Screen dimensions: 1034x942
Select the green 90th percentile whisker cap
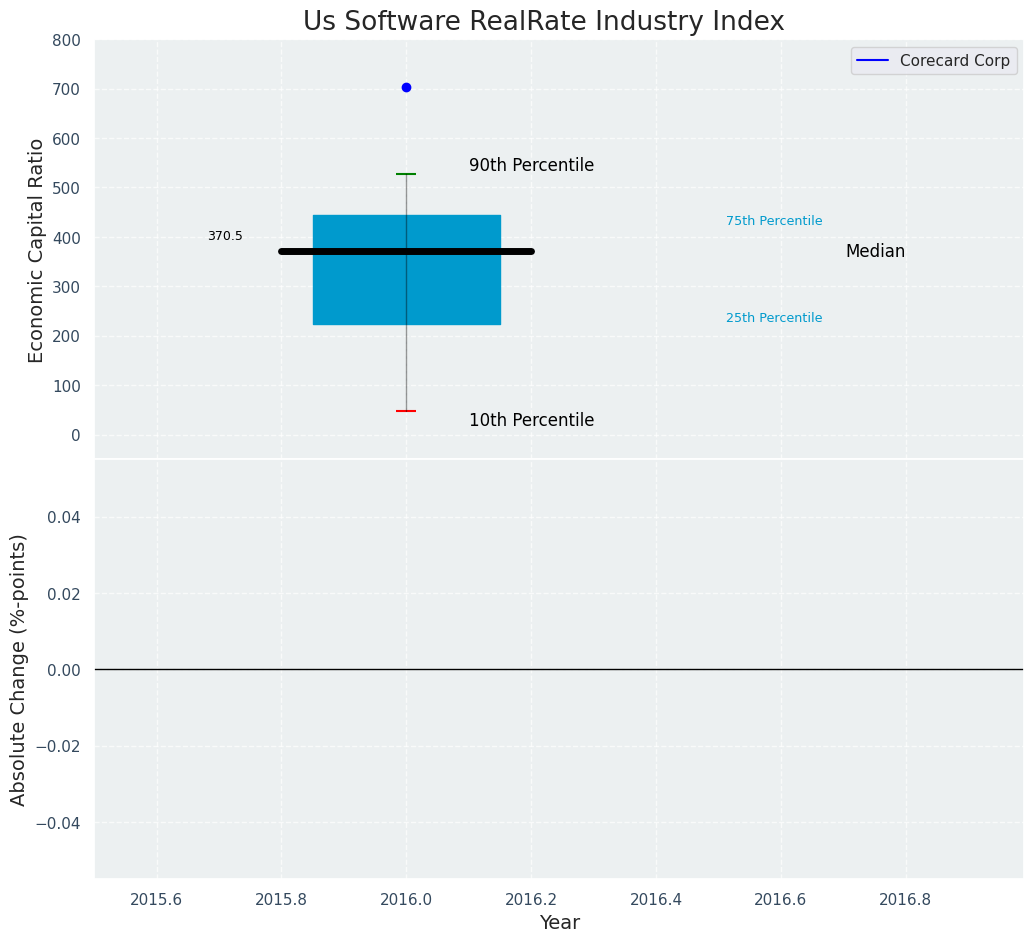pos(406,174)
